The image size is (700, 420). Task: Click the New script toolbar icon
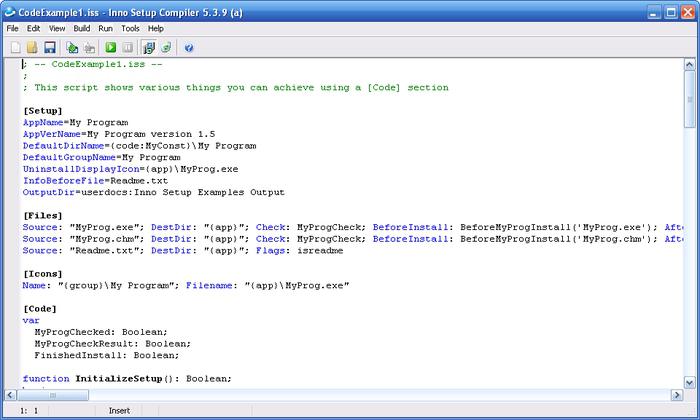coord(16,47)
